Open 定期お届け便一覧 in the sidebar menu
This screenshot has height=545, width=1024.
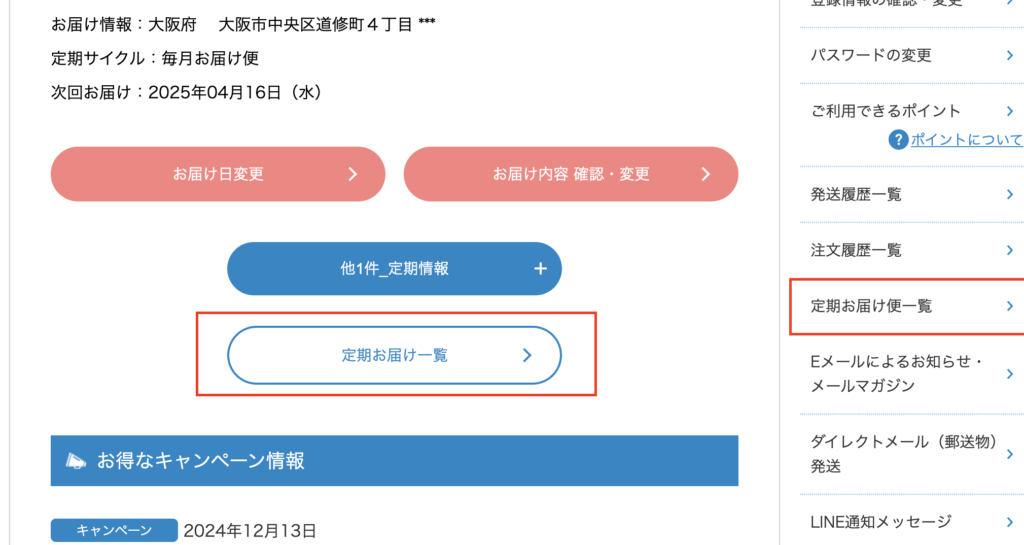tap(872, 306)
